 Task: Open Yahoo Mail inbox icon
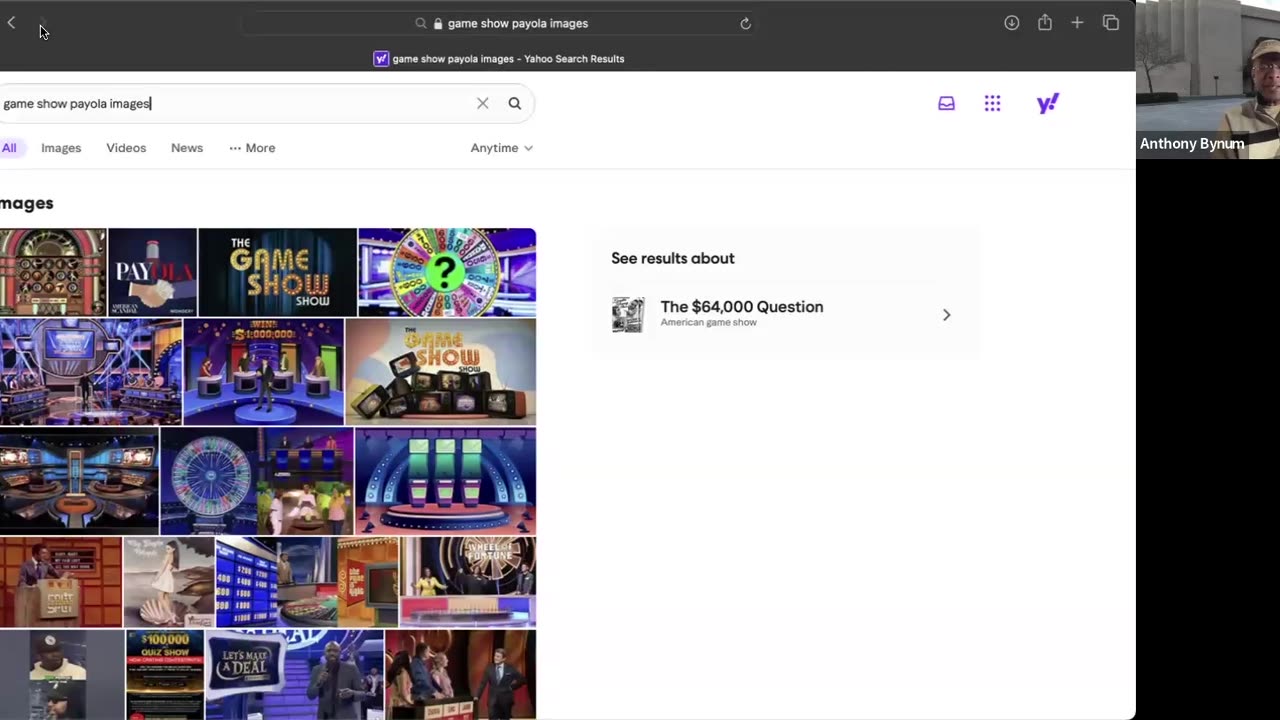pos(946,103)
